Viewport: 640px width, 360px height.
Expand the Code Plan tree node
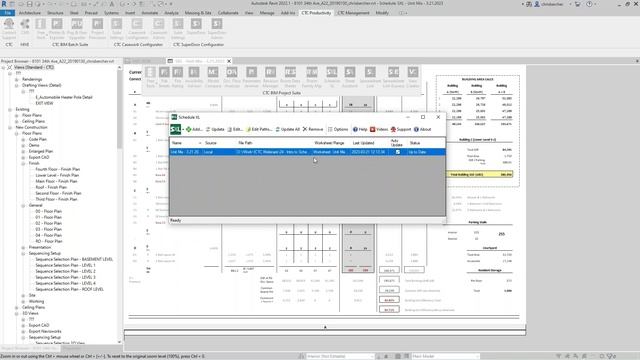point(23,139)
